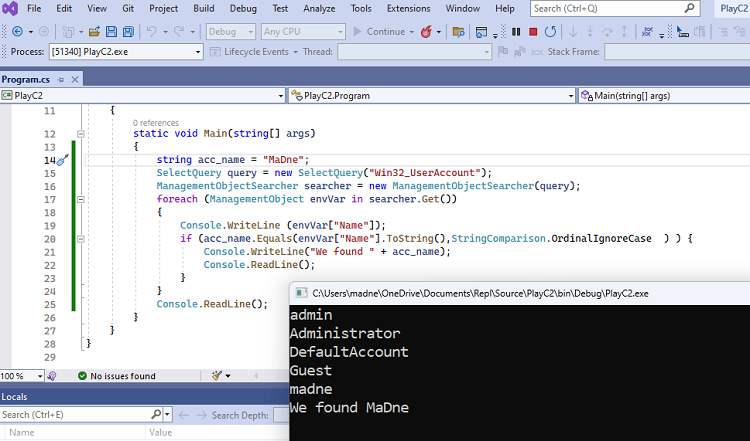Open the Any CPU platform dropdown

(303, 32)
